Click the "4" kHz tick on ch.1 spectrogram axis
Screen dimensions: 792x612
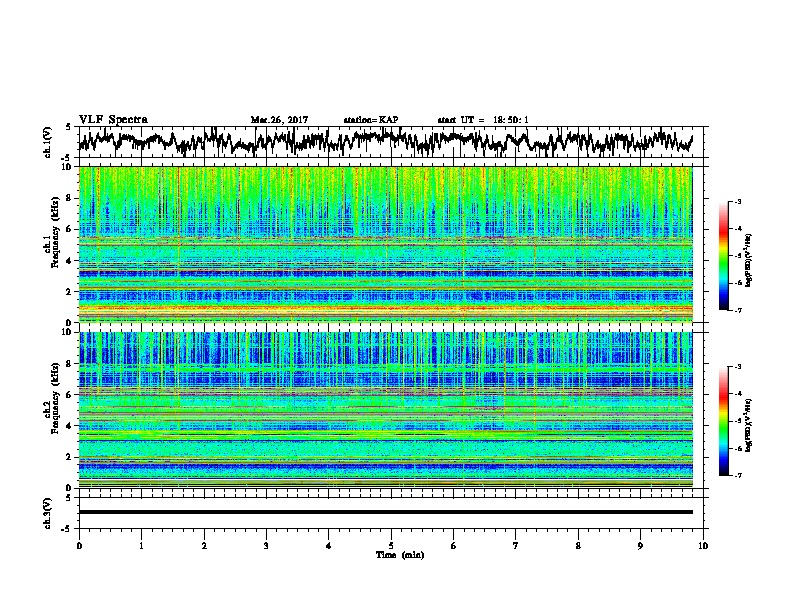(70, 261)
